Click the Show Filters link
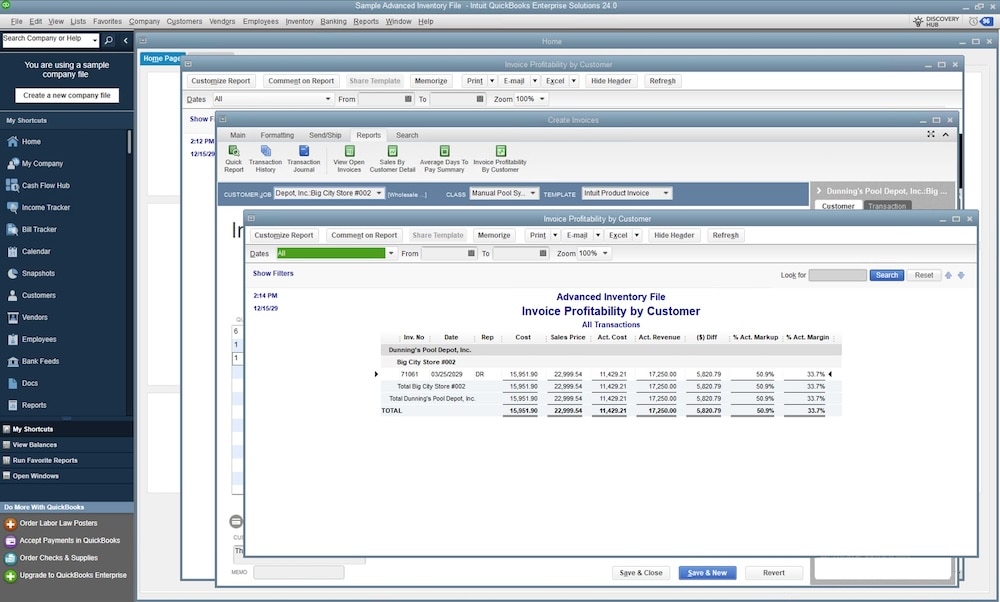1000x602 pixels. point(273,274)
